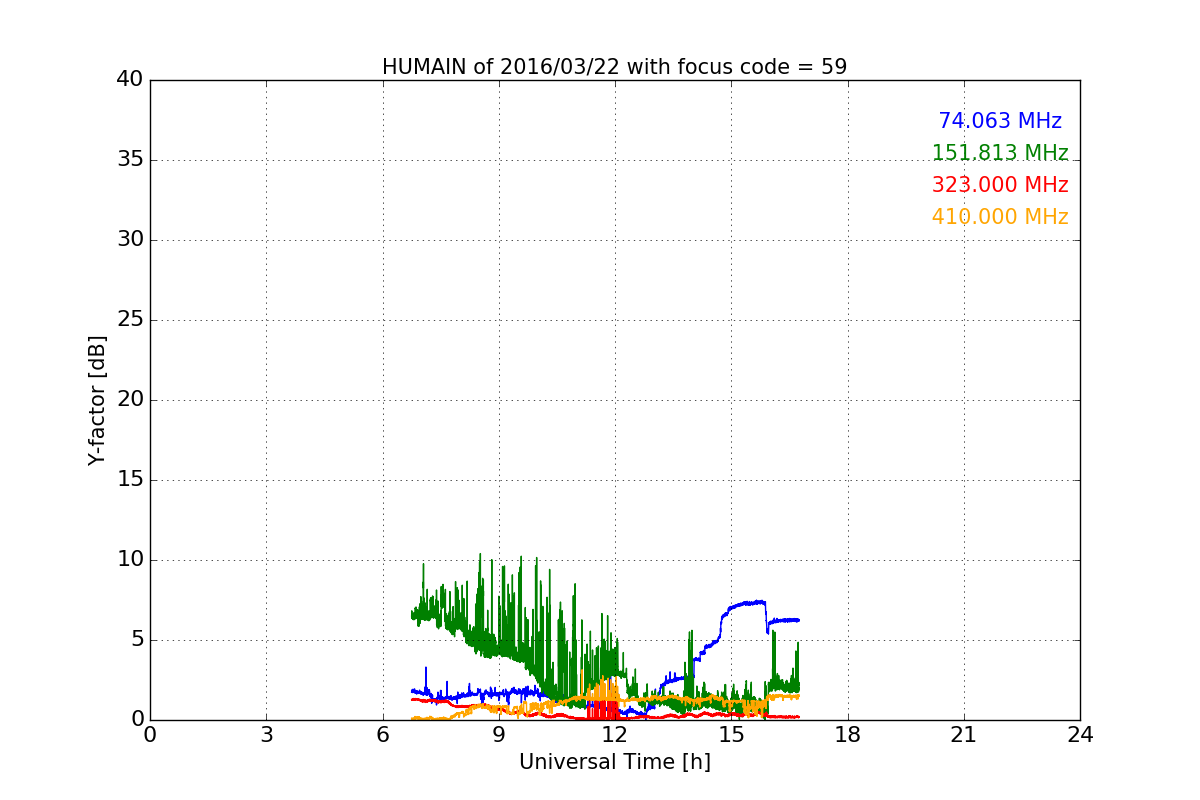1200x800 pixels.
Task: Click the y-axis tick label '35'
Action: [130, 160]
